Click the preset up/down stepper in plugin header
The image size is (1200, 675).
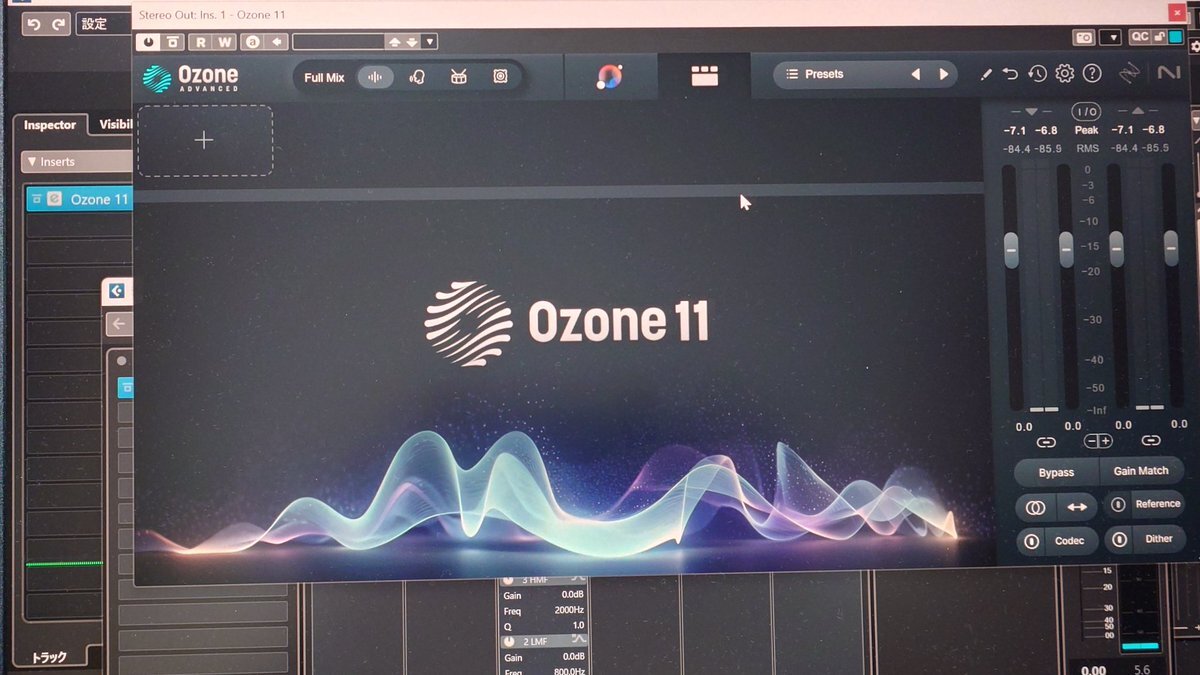(x=403, y=42)
